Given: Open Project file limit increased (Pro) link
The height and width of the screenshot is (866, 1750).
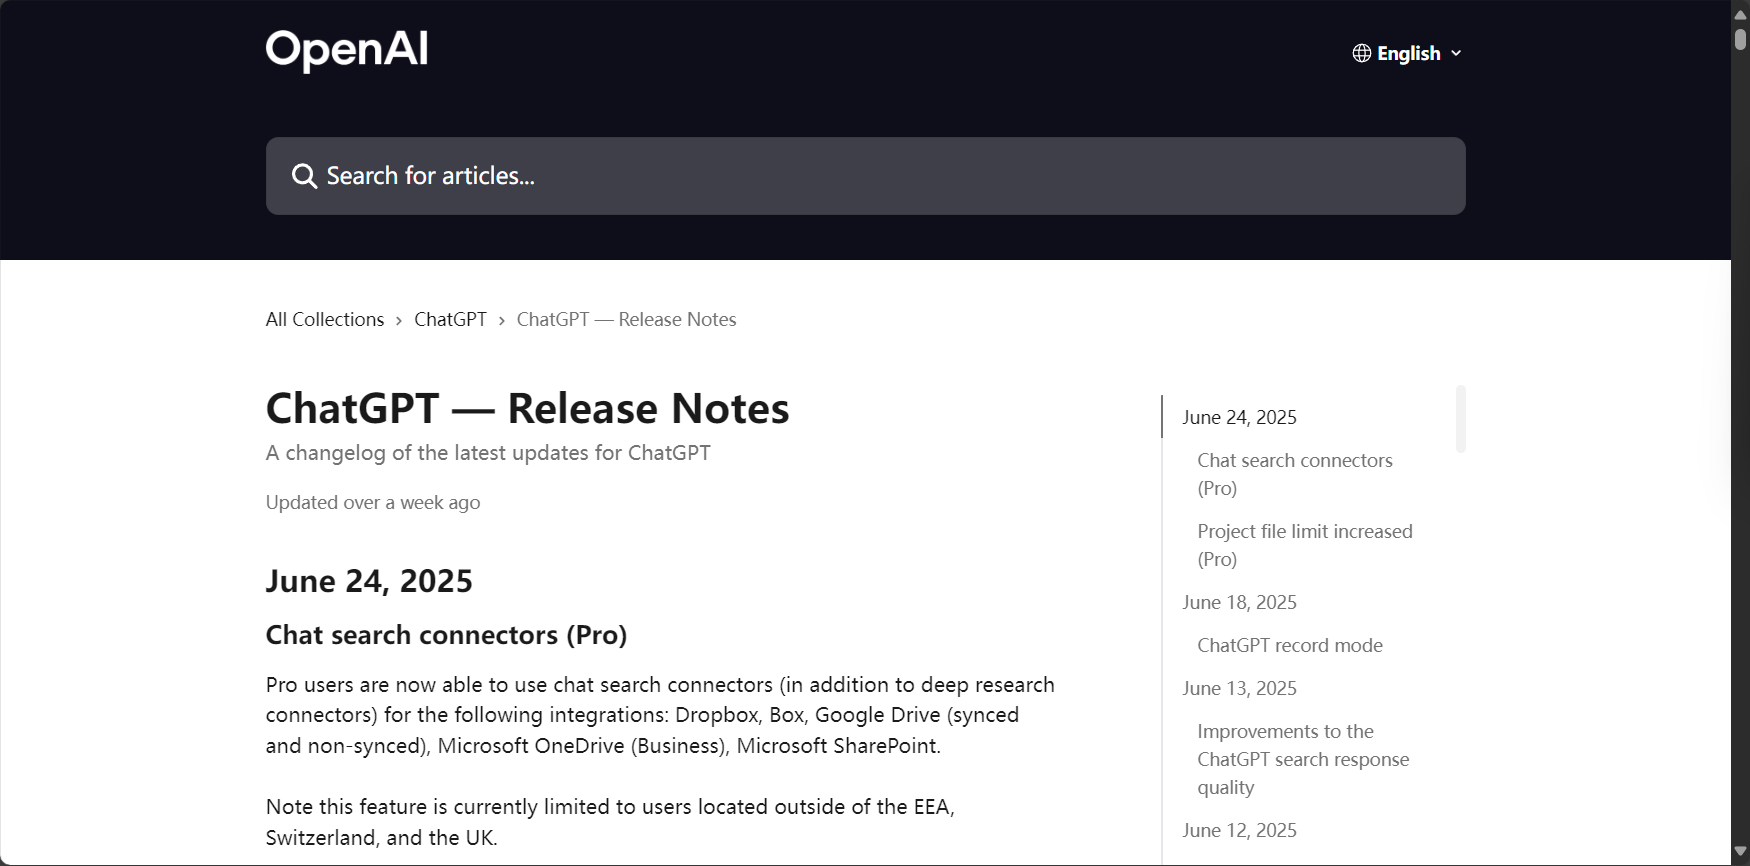Looking at the screenshot, I should click(1305, 545).
